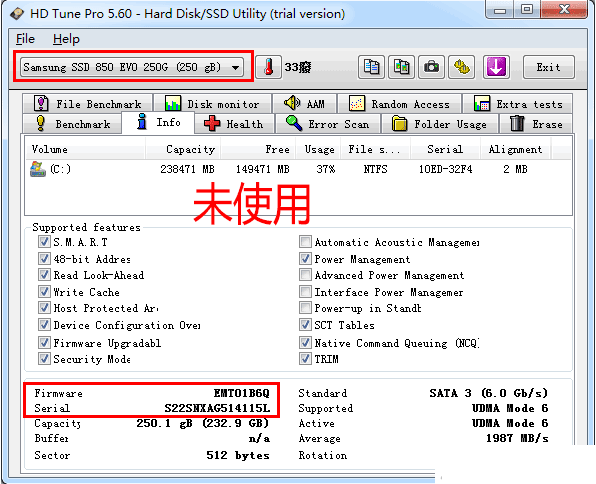Click the copy screenshot to clipboard icon

coord(401,67)
